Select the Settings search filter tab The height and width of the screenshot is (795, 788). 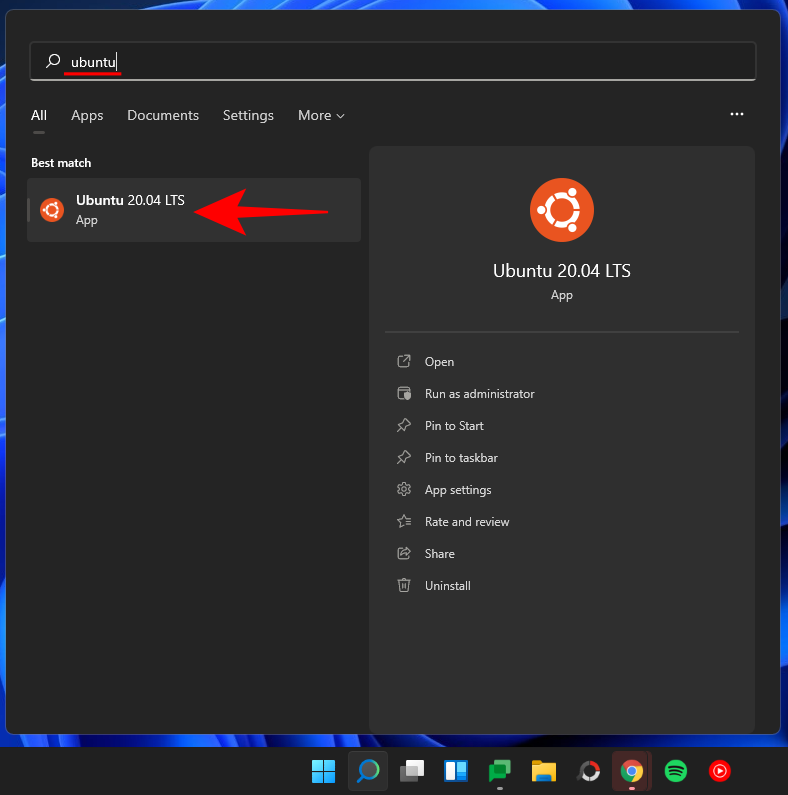coord(248,116)
